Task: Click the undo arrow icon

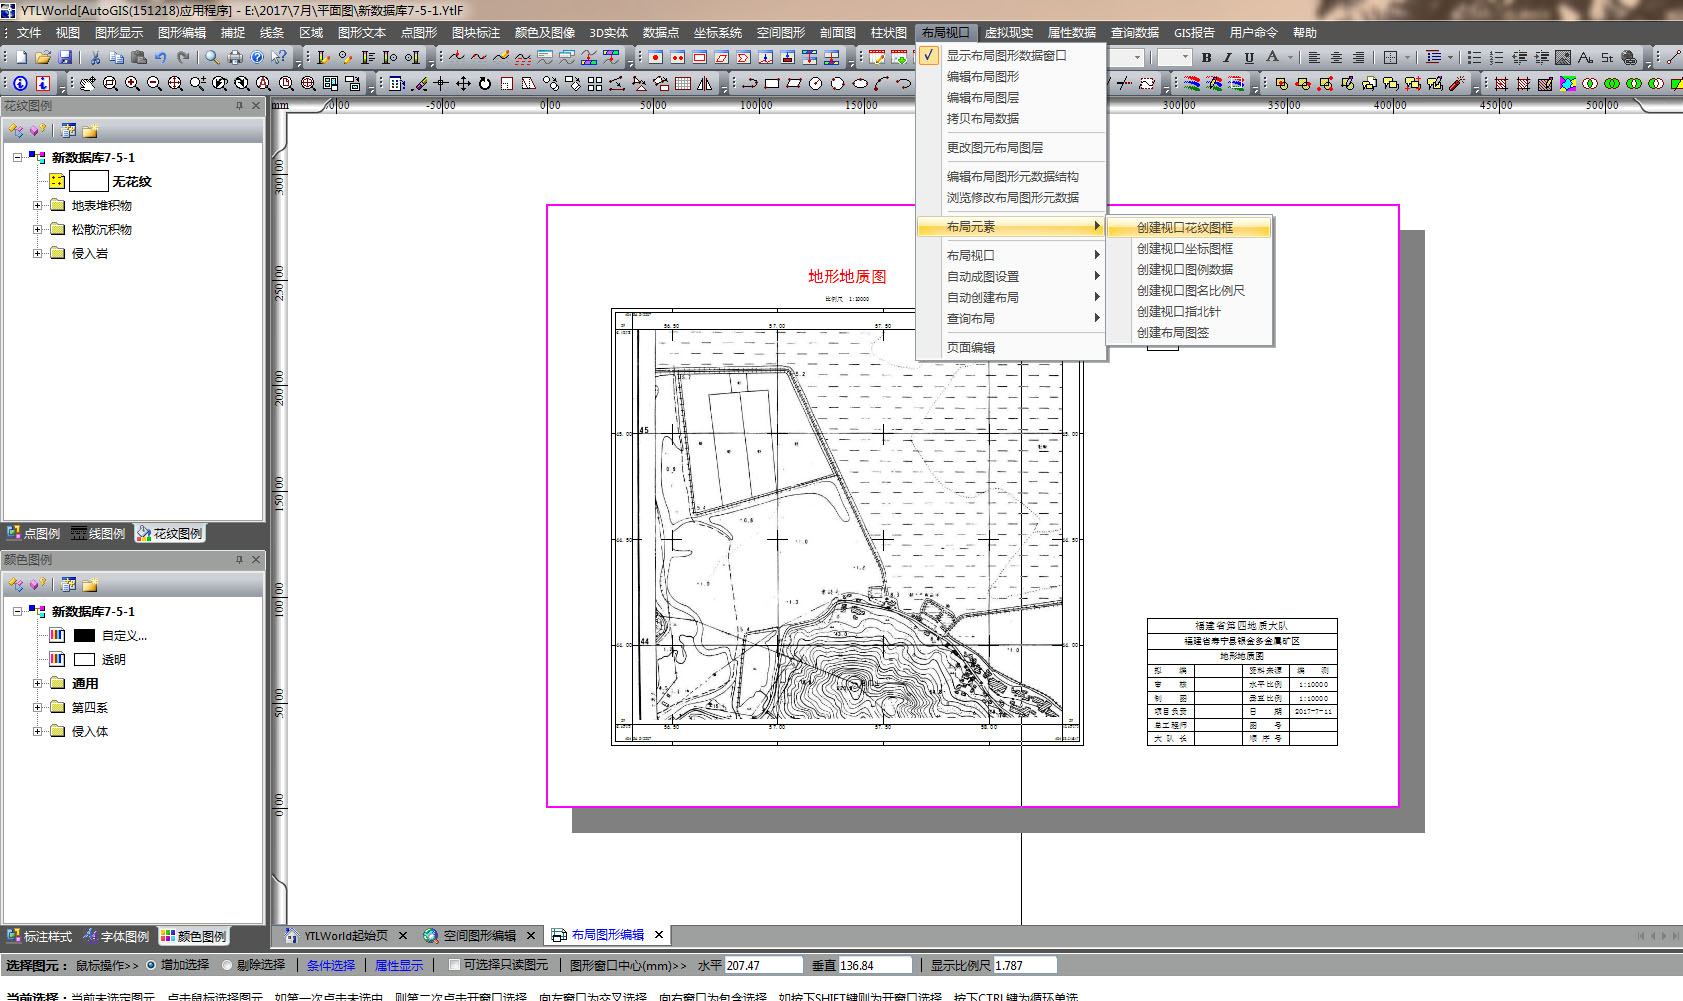Action: 161,58
